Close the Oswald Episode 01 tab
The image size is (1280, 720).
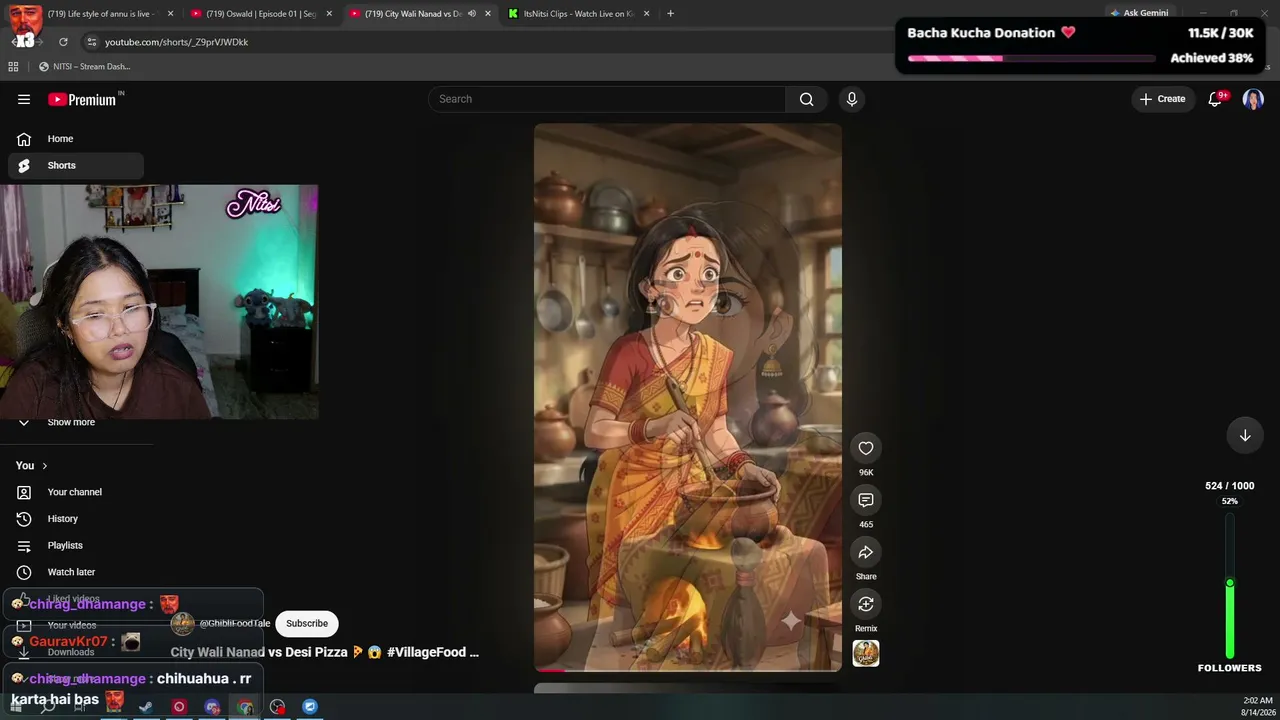[x=329, y=14]
